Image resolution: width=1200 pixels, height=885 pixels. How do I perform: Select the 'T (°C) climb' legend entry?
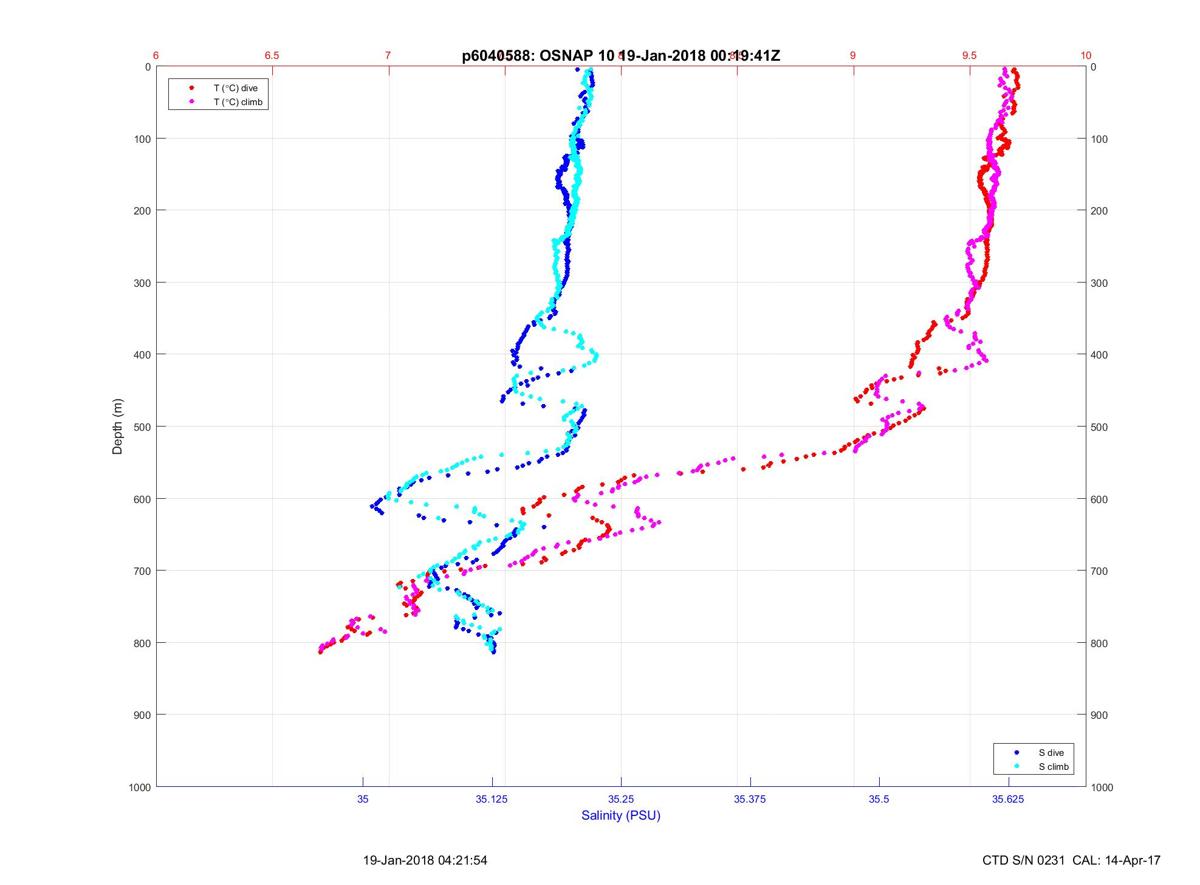[239, 102]
